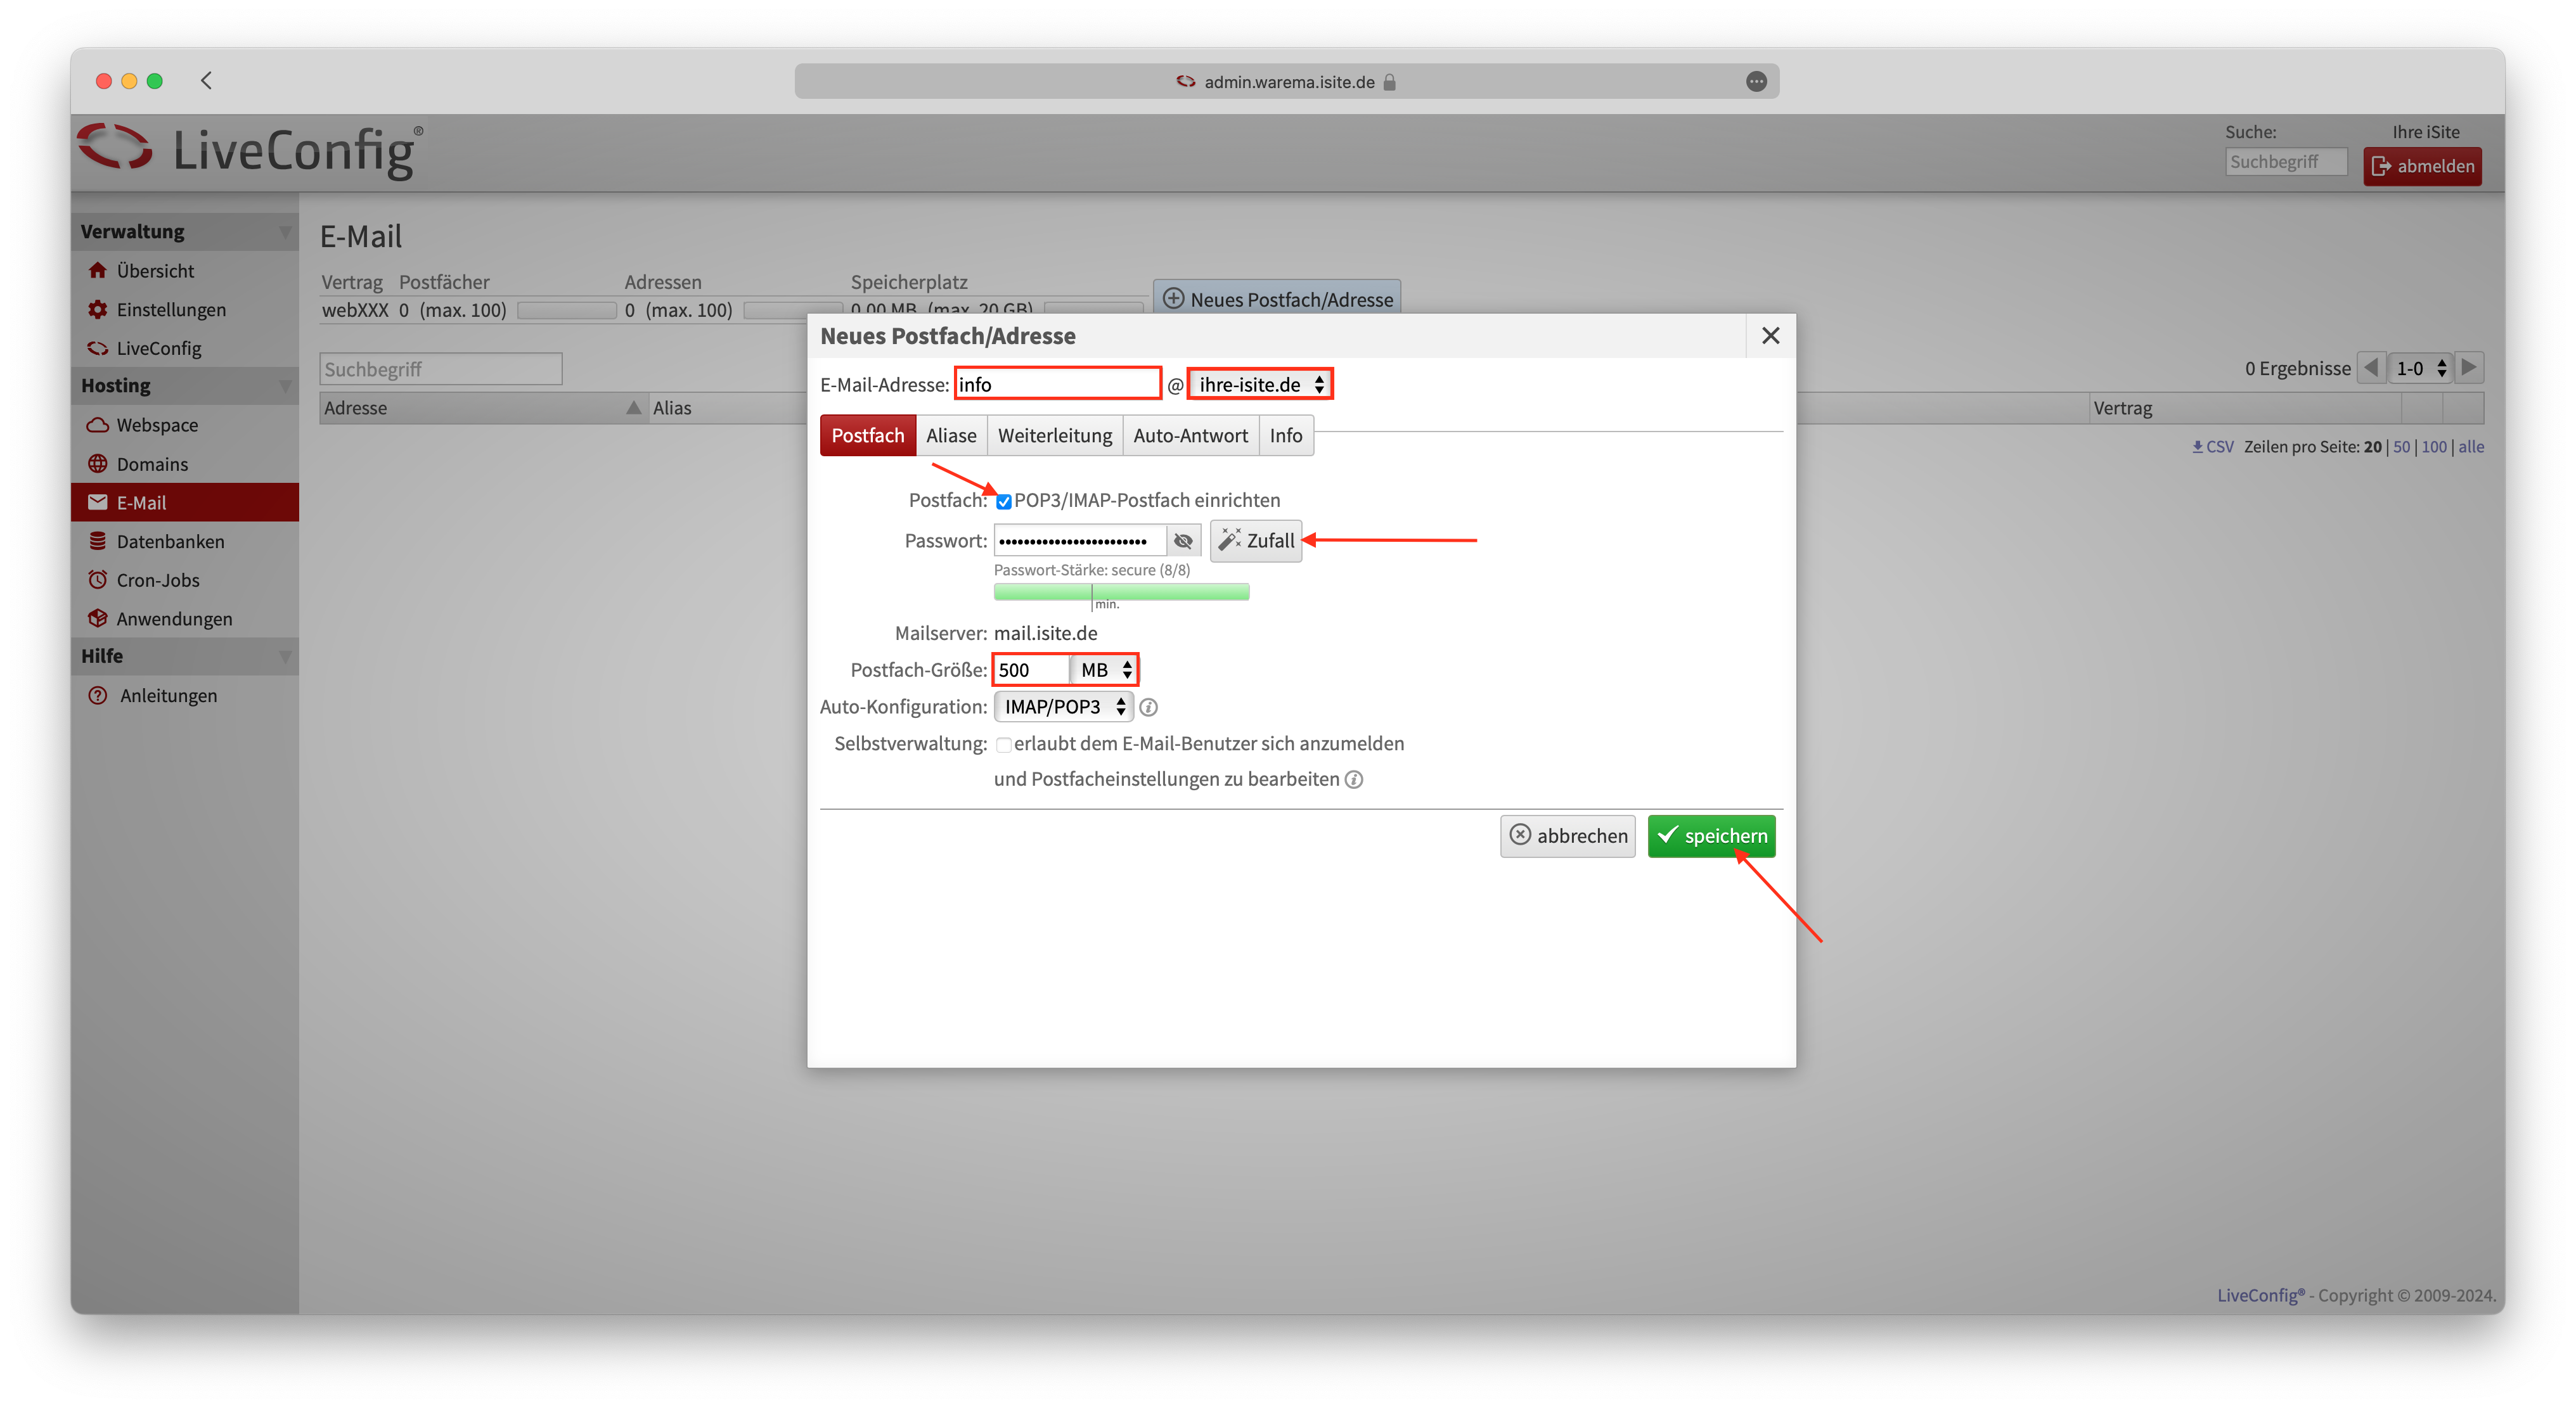This screenshot has height=1408, width=2576.
Task: Open Webspace from sidebar
Action: pos(157,425)
